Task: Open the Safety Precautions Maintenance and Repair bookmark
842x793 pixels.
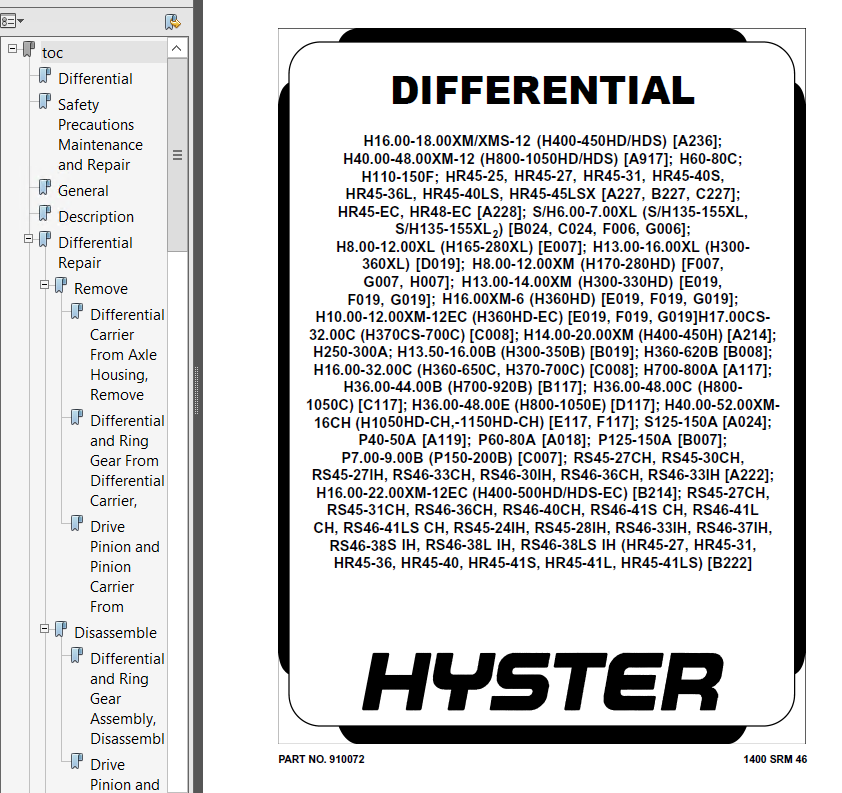Action: point(100,134)
